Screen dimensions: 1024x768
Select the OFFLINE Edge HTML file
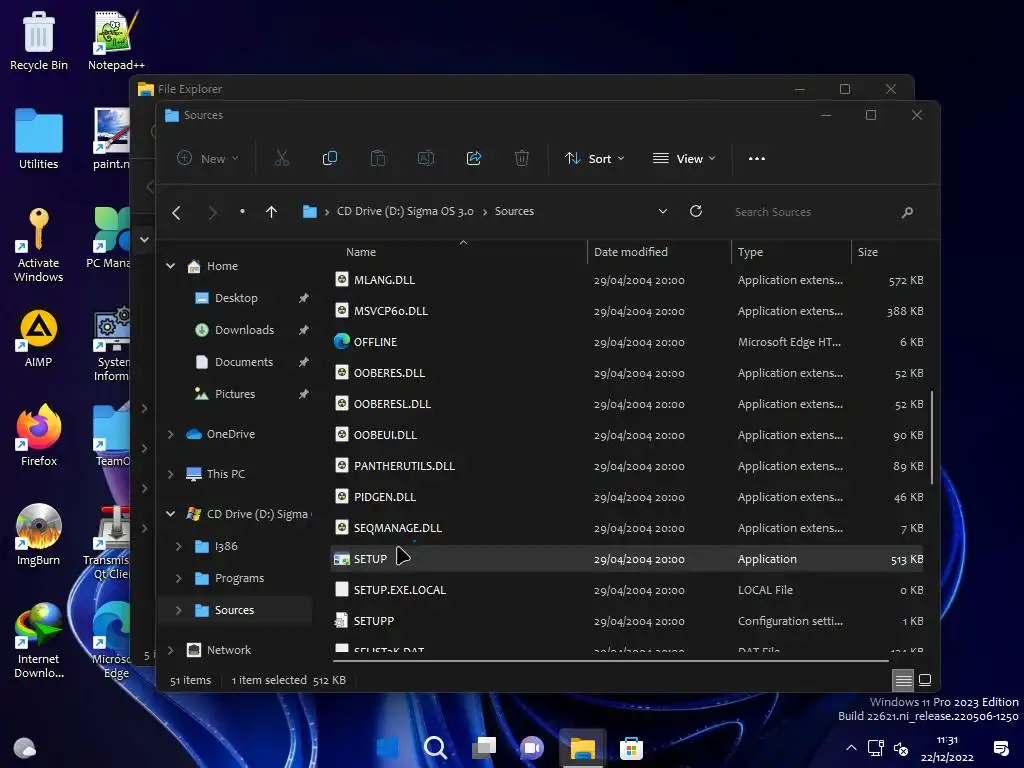tap(627, 342)
